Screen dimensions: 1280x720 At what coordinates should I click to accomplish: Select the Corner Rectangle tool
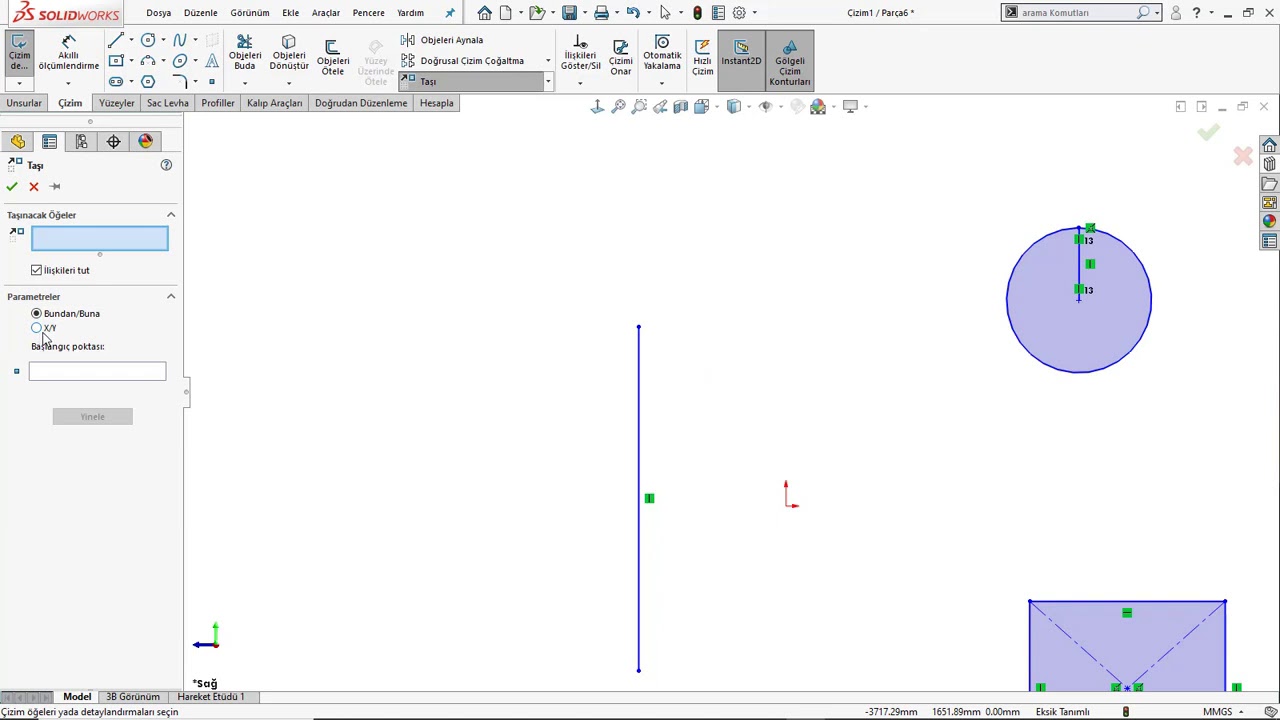coord(116,61)
